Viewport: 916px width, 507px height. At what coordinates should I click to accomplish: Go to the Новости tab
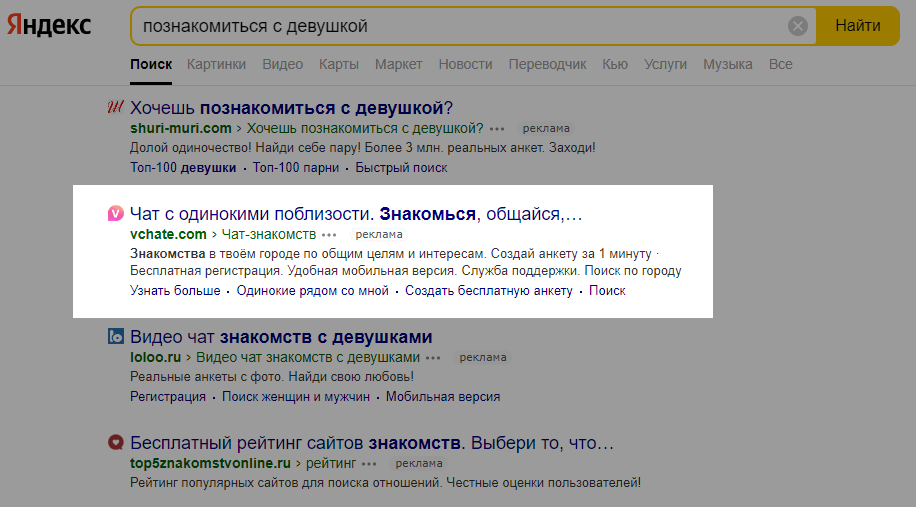(x=466, y=64)
